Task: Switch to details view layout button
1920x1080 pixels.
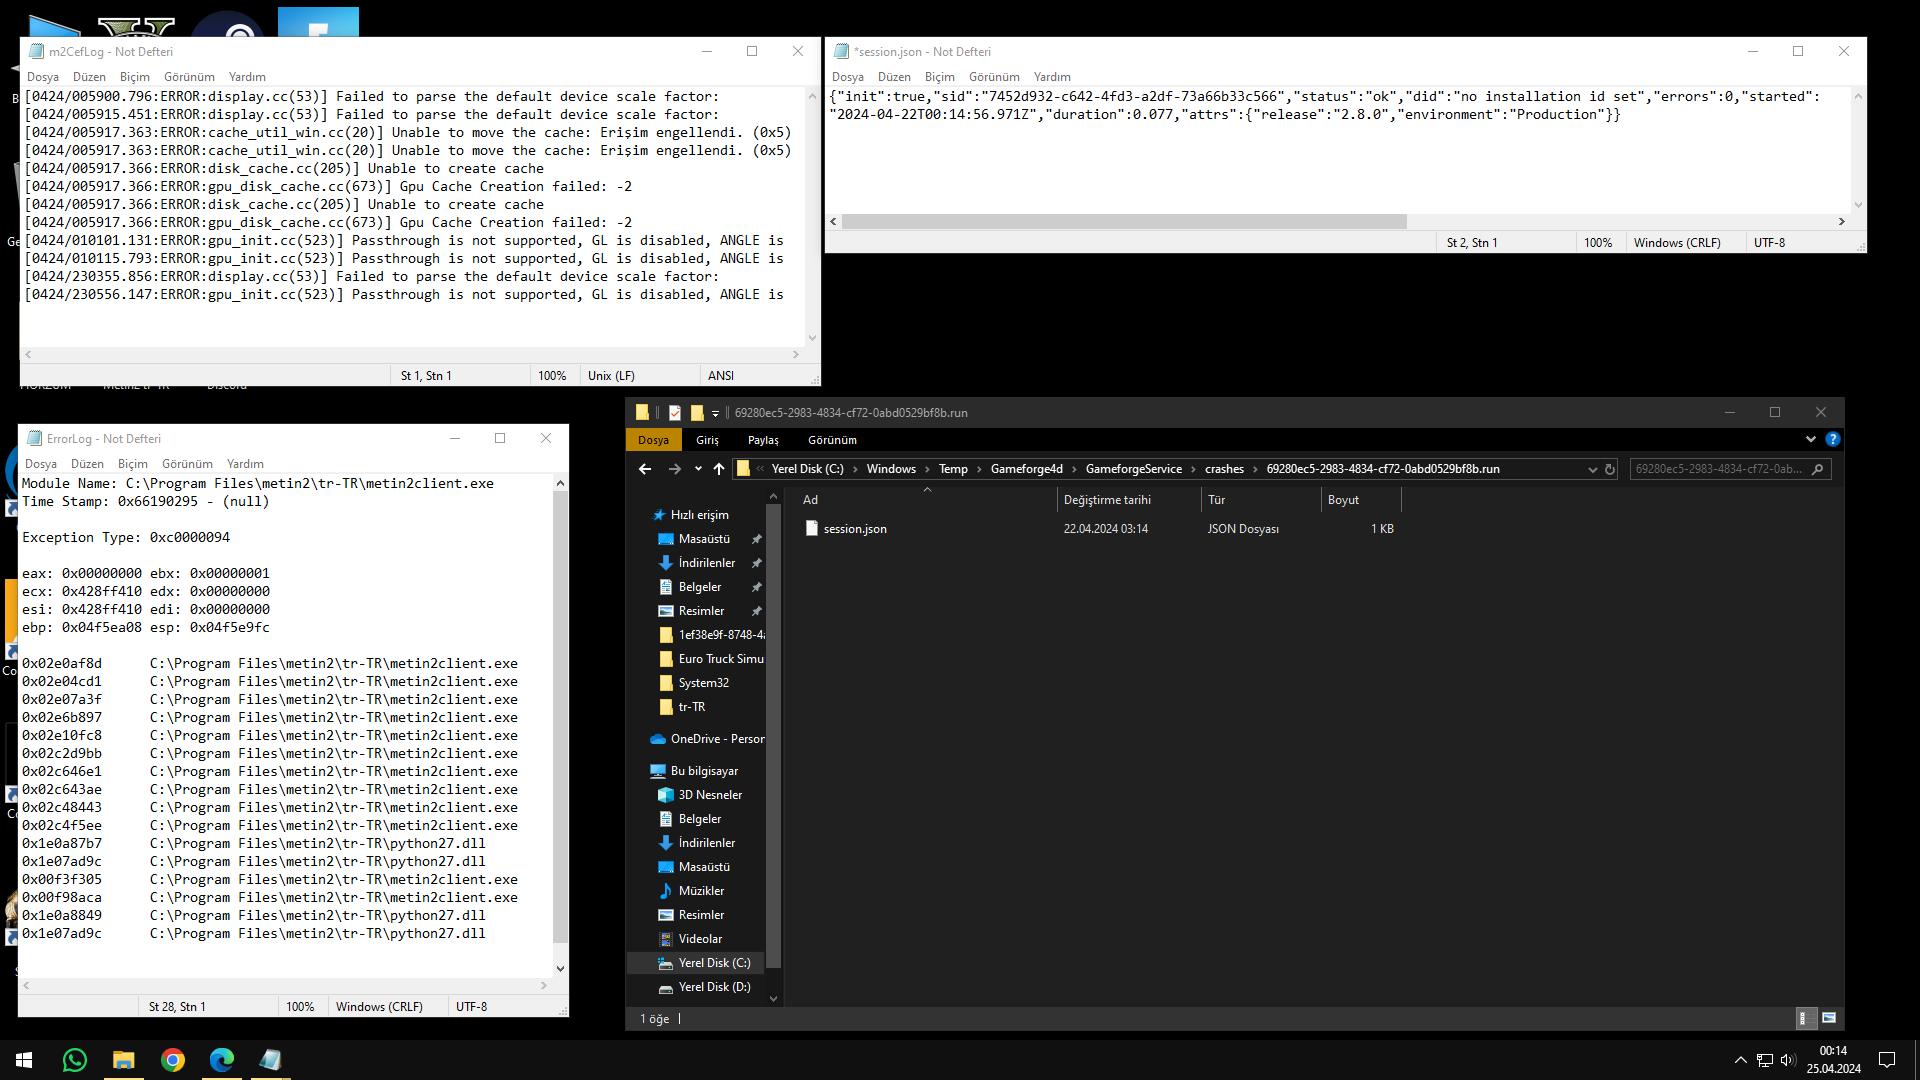Action: (1805, 1018)
